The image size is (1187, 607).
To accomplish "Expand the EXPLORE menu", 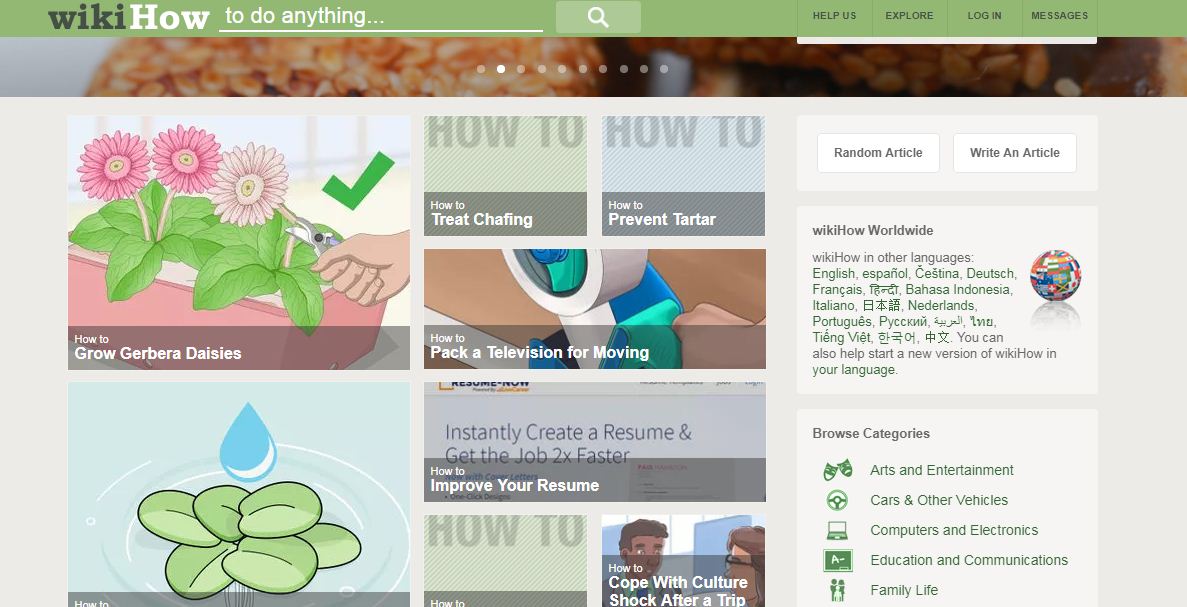I will 909,16.
